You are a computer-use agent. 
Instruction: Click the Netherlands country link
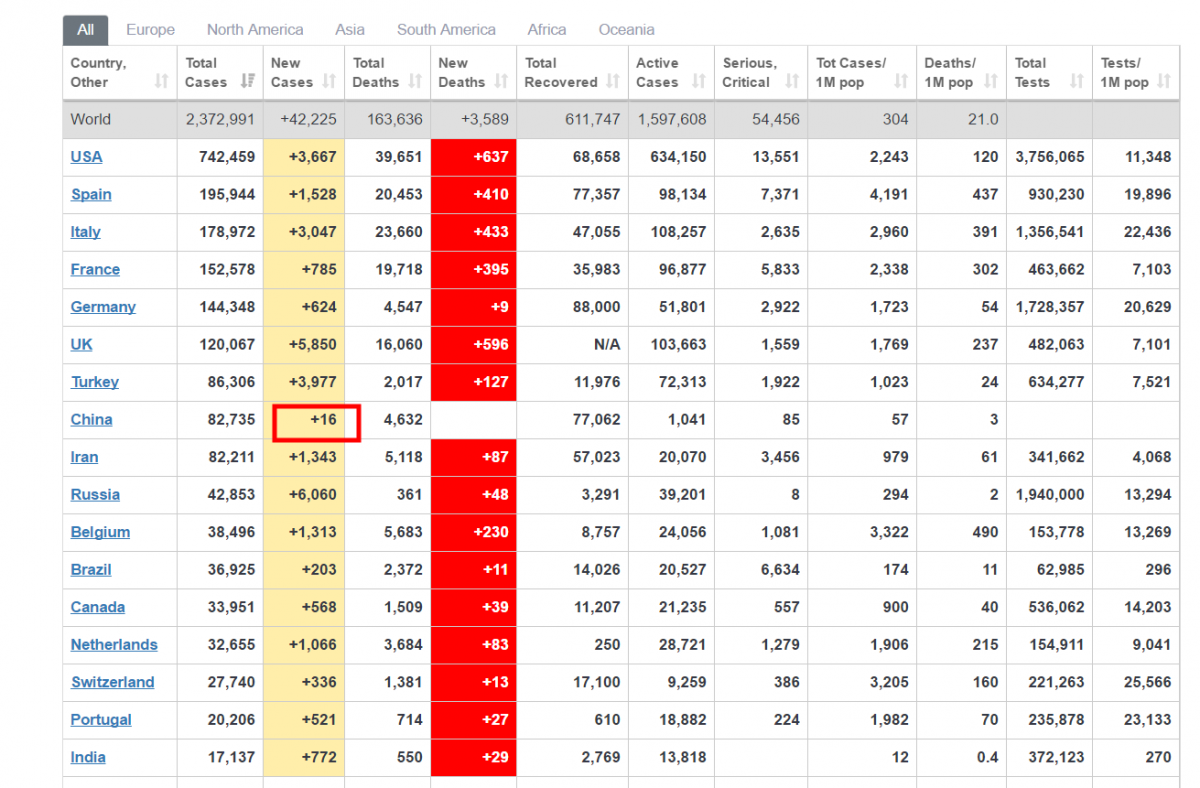tap(114, 645)
